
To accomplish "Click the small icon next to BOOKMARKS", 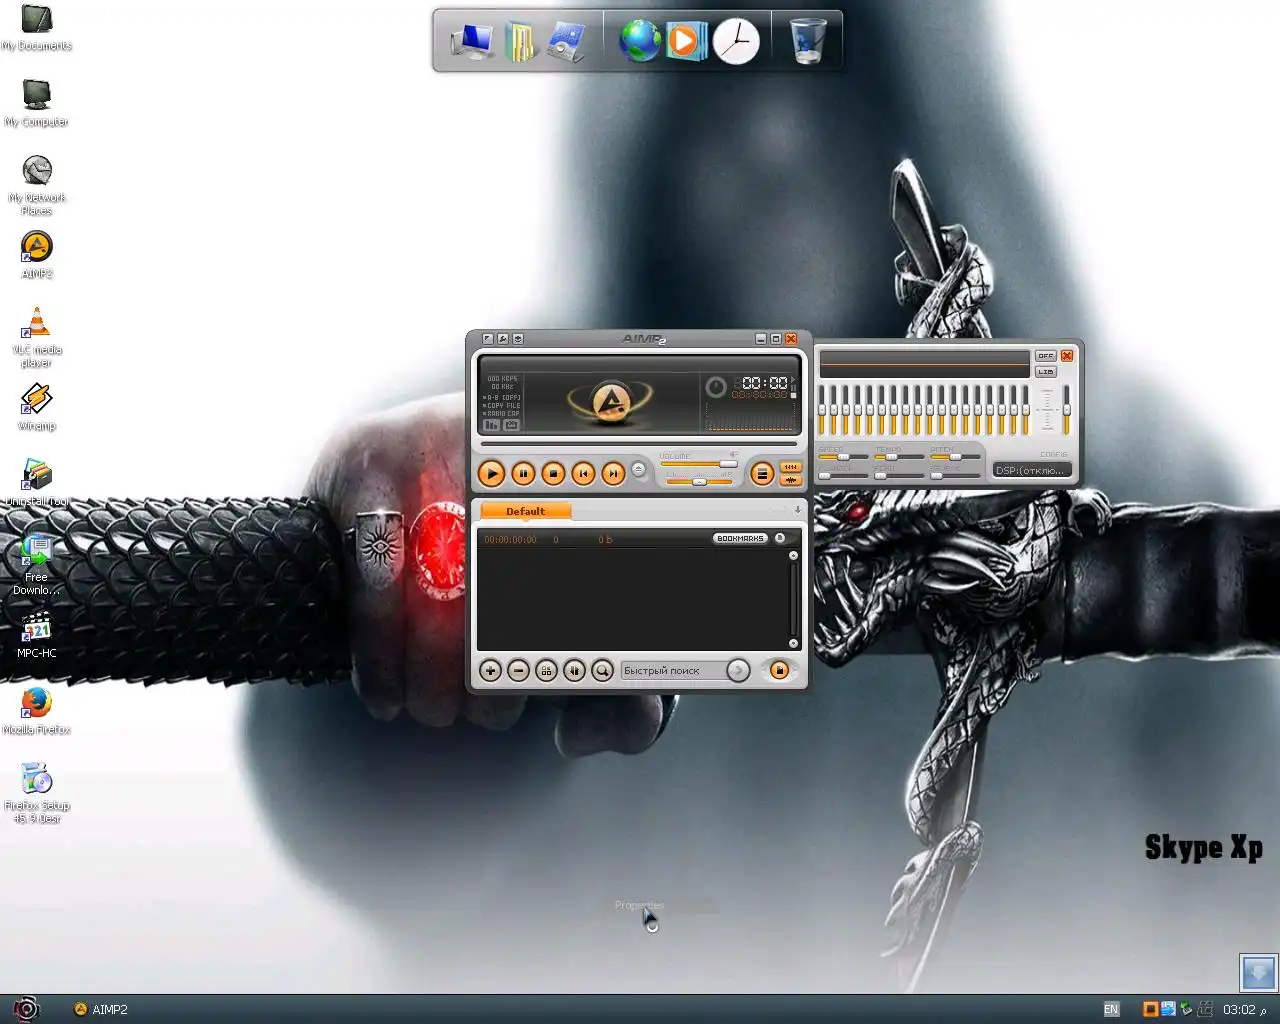I will [780, 538].
